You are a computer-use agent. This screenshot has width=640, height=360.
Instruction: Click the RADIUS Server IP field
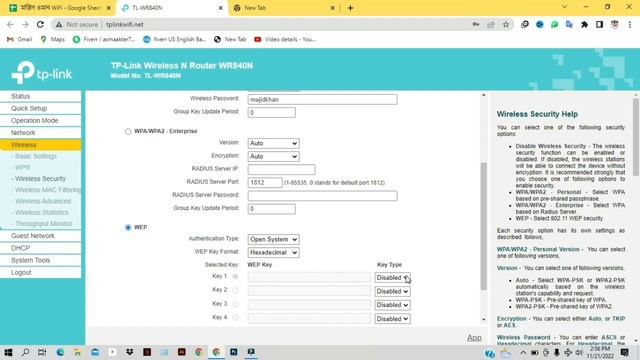click(281, 169)
